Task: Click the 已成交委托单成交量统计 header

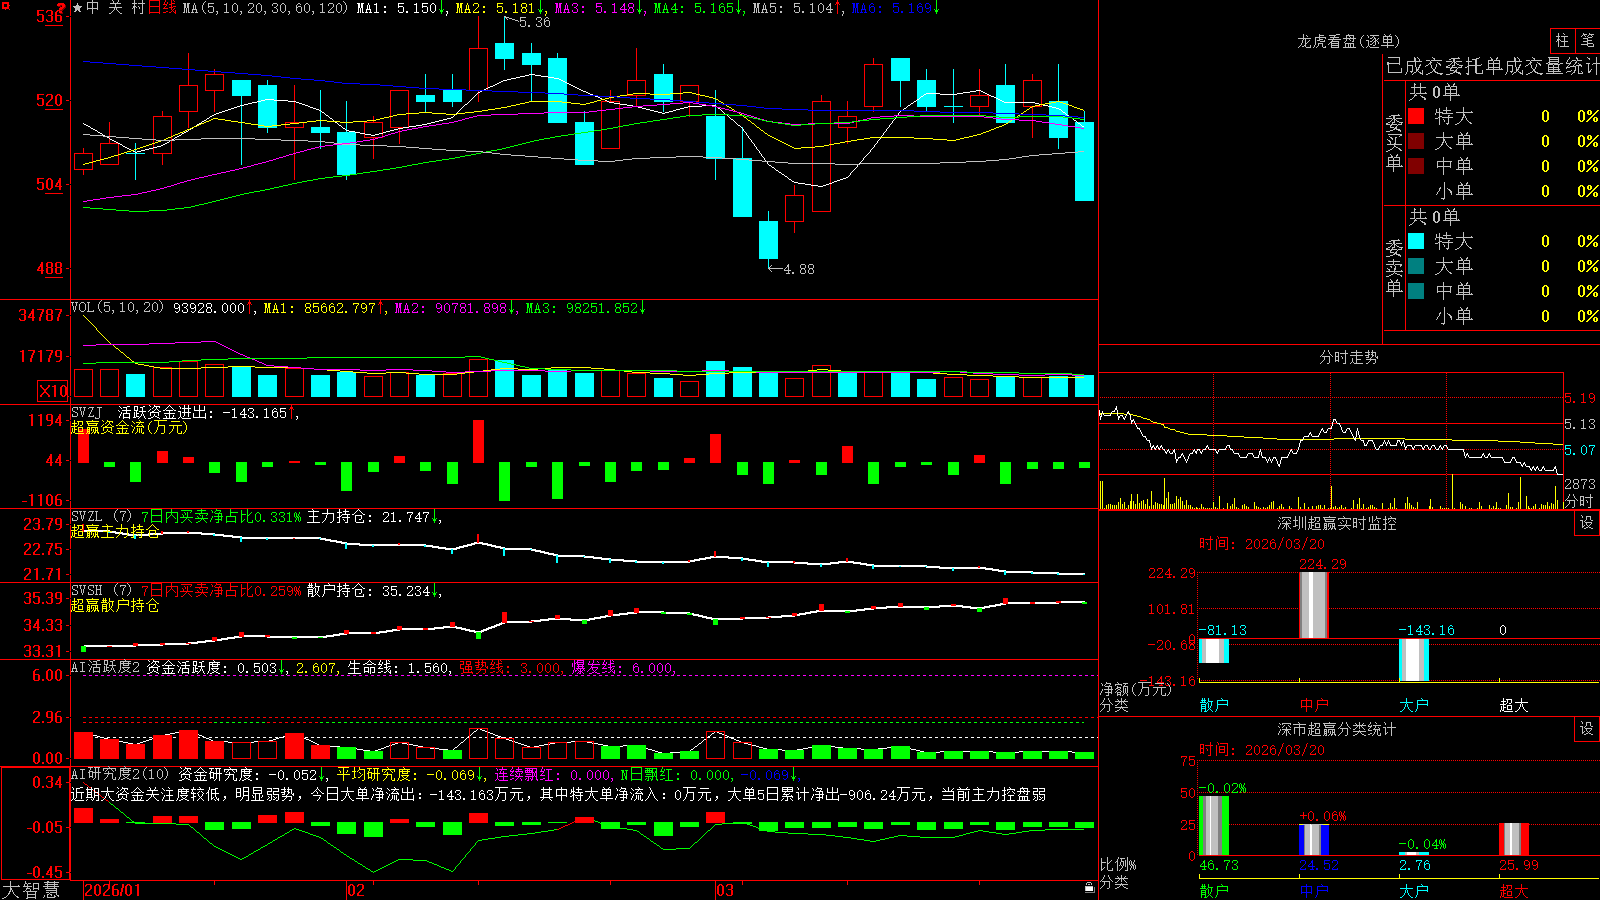Action: coord(1492,66)
